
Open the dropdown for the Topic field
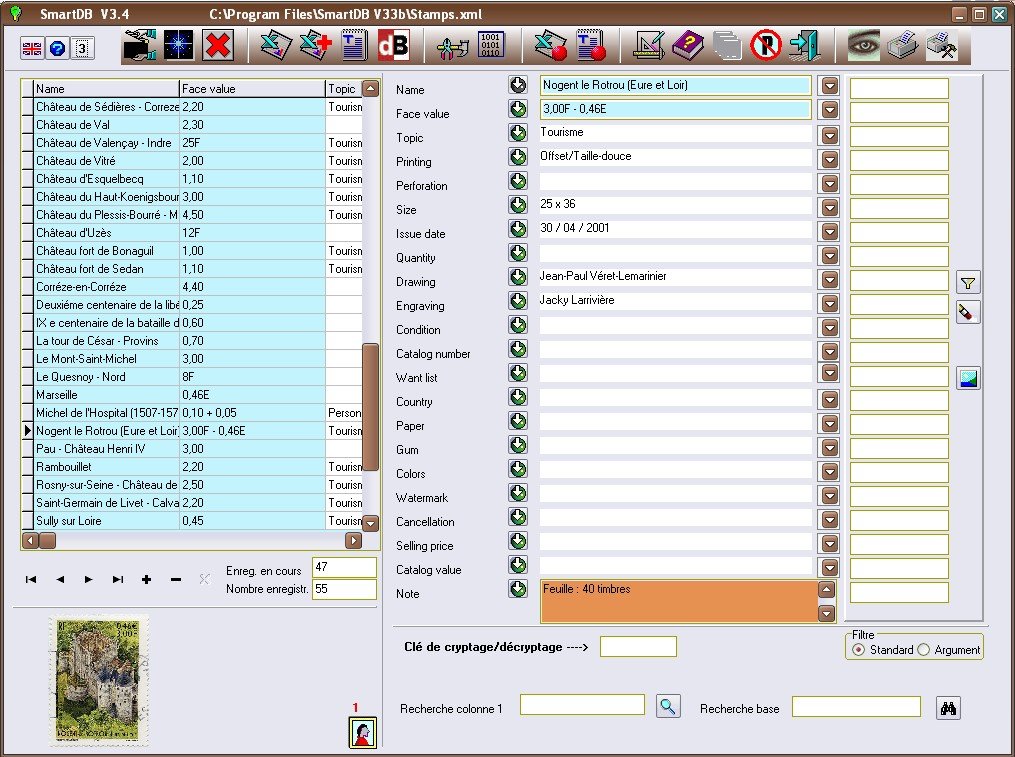(829, 133)
